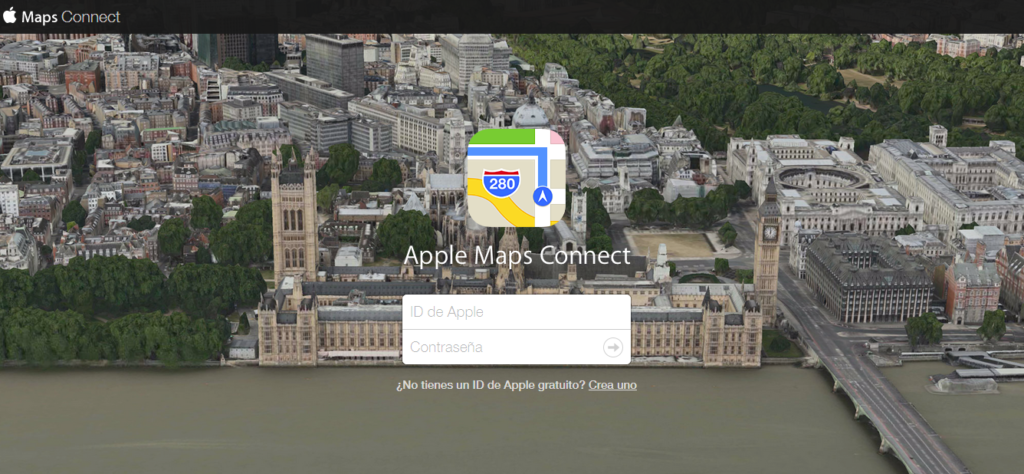Viewport: 1024px width, 474px height.
Task: Submit login with the arrow button
Action: (613, 347)
